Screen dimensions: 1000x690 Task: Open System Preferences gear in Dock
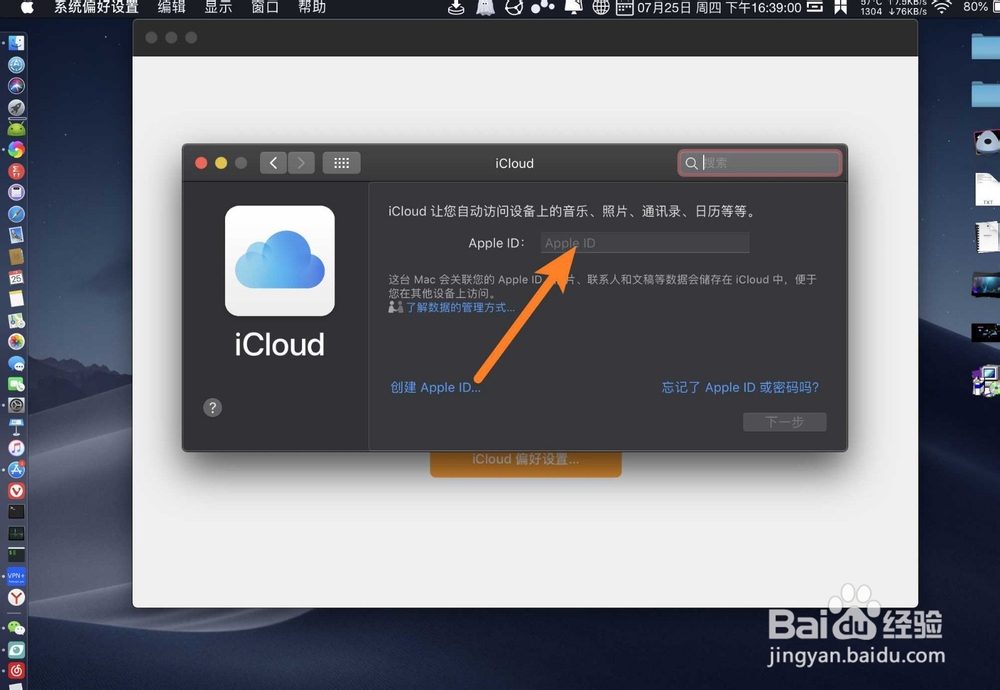17,405
